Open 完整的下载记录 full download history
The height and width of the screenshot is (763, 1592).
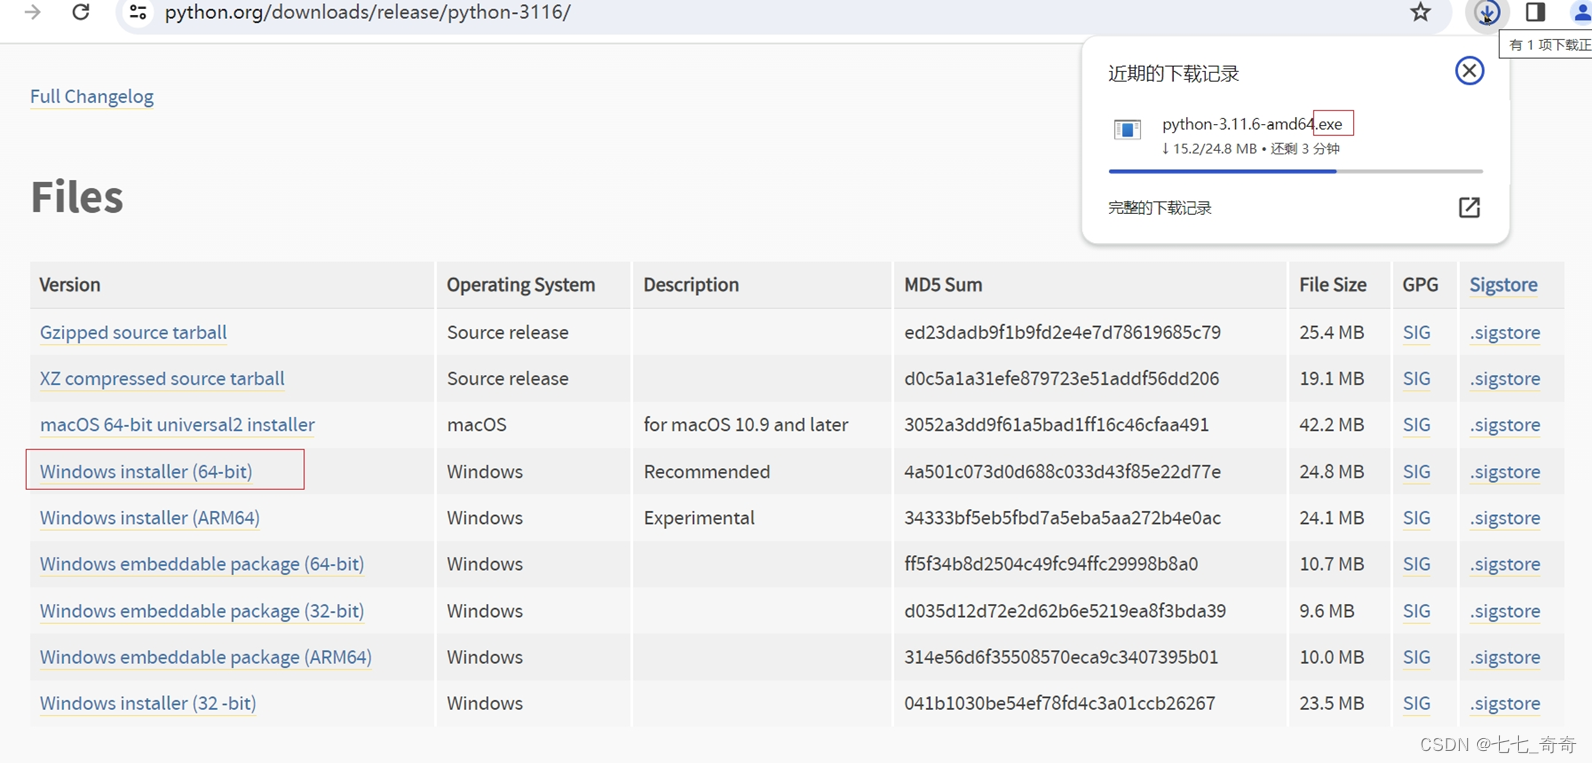(x=1160, y=208)
